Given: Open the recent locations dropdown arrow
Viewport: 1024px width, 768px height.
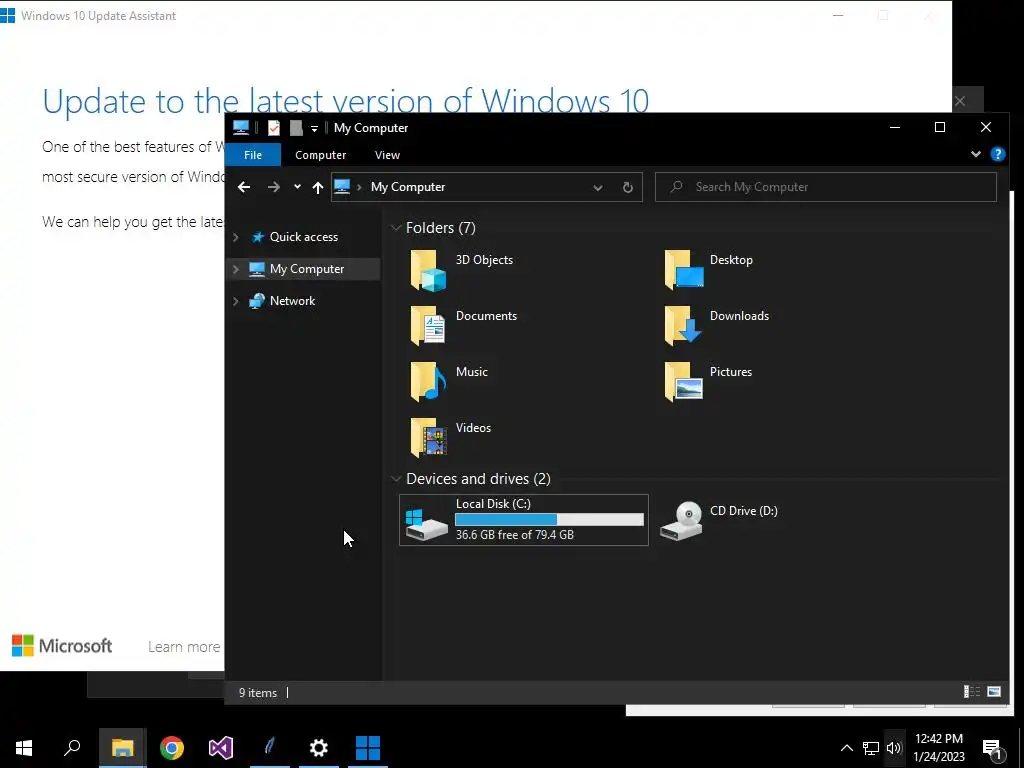Looking at the screenshot, I should point(297,187).
